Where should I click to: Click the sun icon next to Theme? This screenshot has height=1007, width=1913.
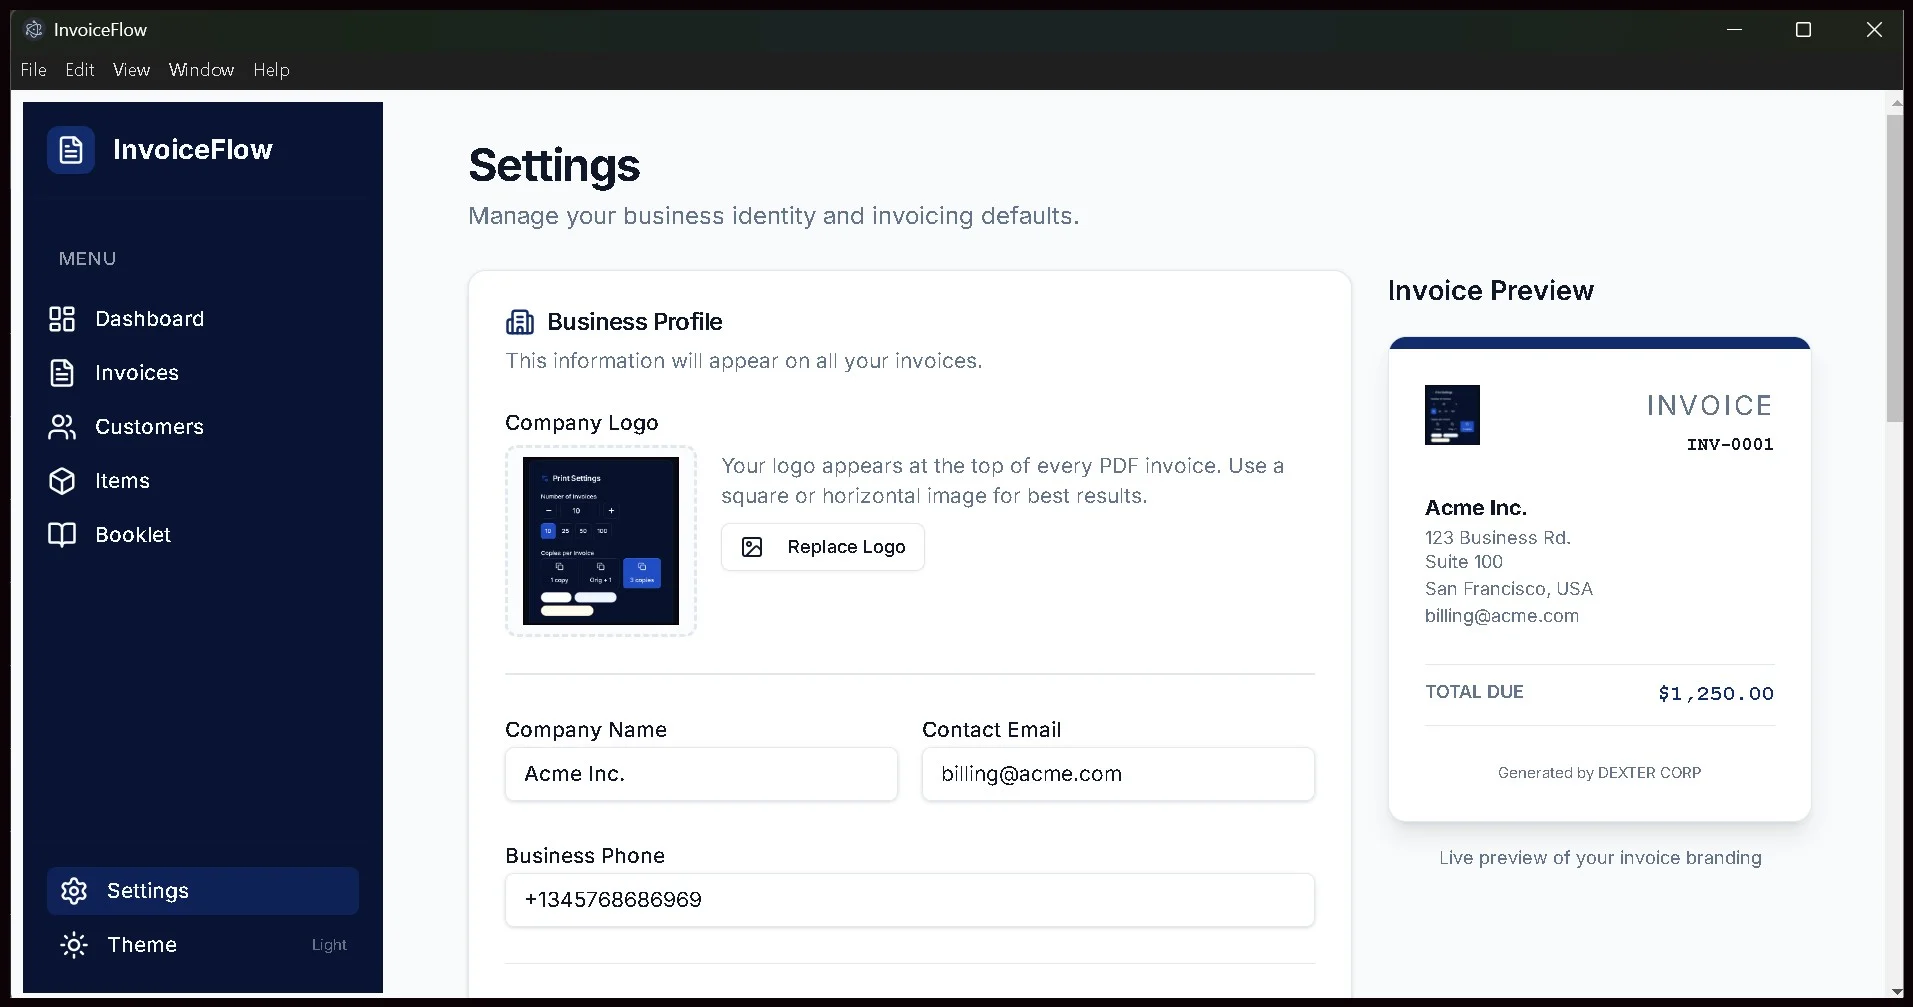point(73,944)
